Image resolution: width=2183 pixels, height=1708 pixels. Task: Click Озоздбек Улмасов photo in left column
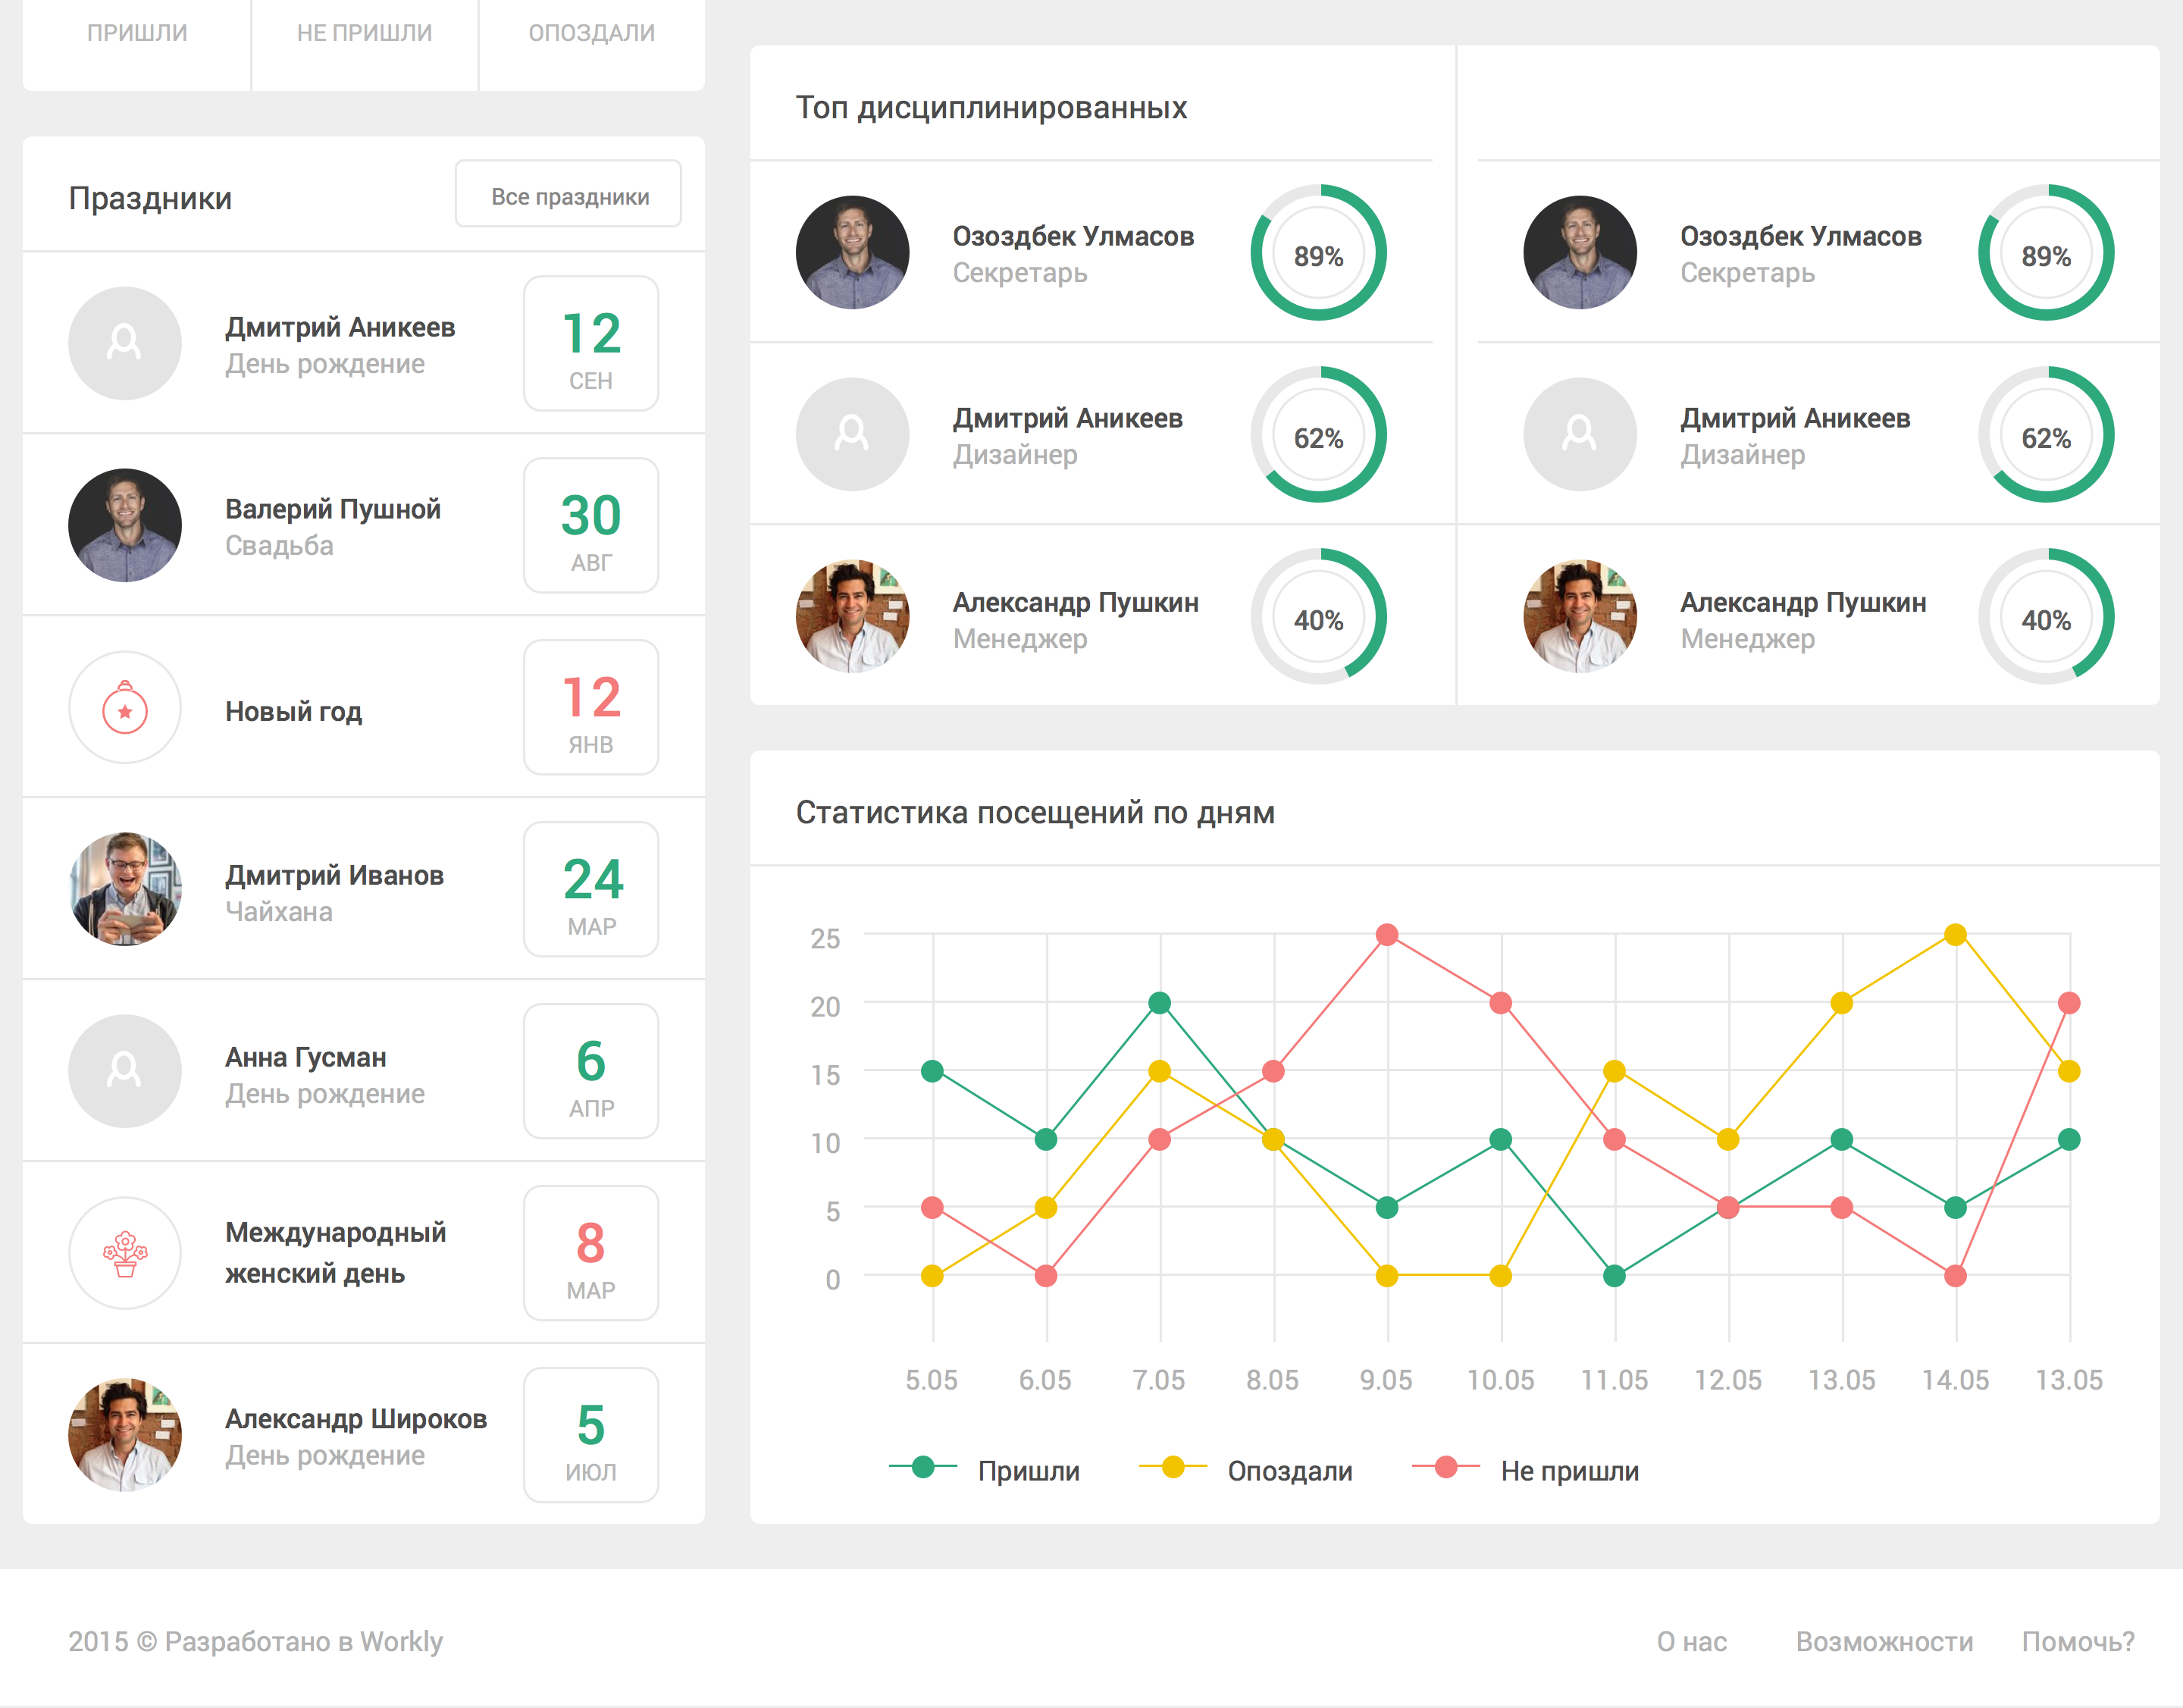853,252
